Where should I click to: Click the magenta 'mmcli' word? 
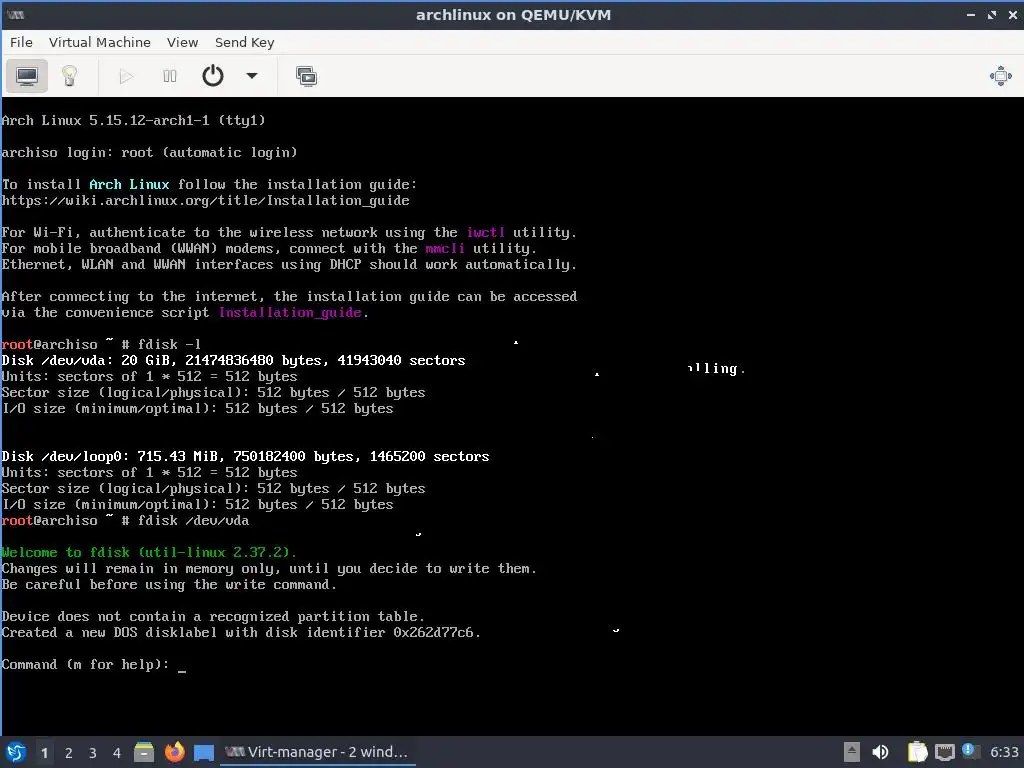tap(445, 248)
